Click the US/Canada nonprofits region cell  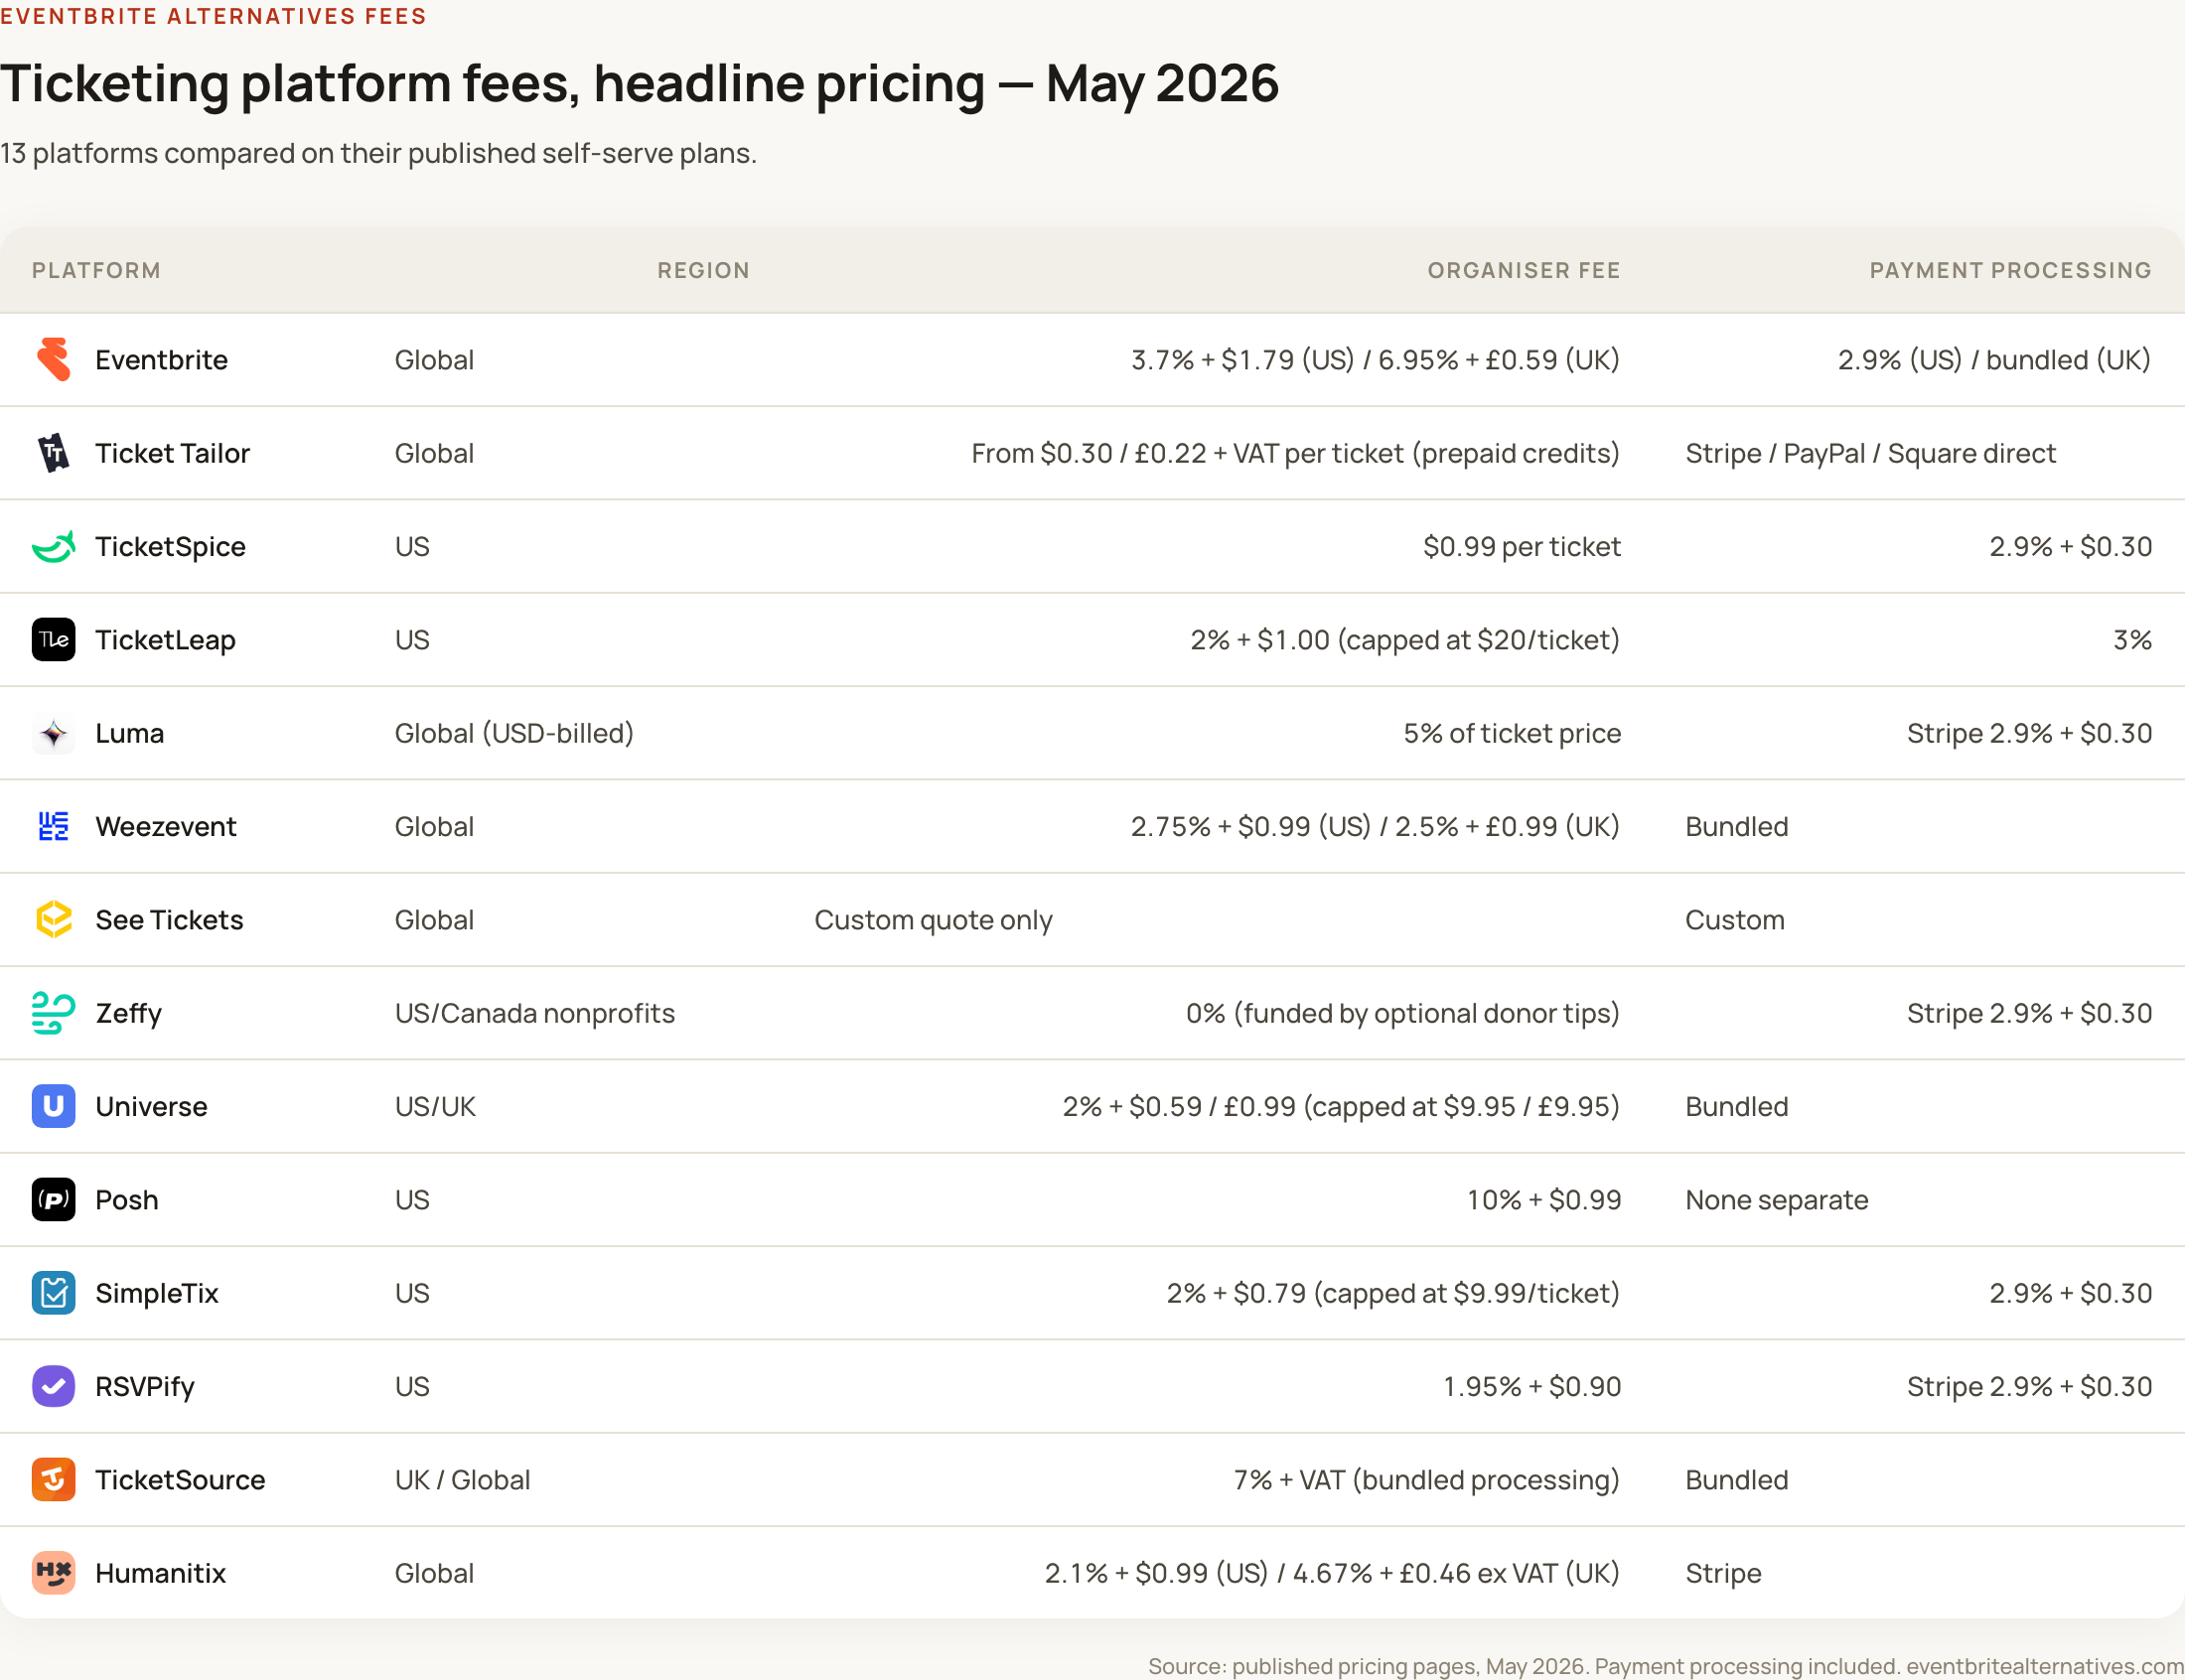(535, 1013)
